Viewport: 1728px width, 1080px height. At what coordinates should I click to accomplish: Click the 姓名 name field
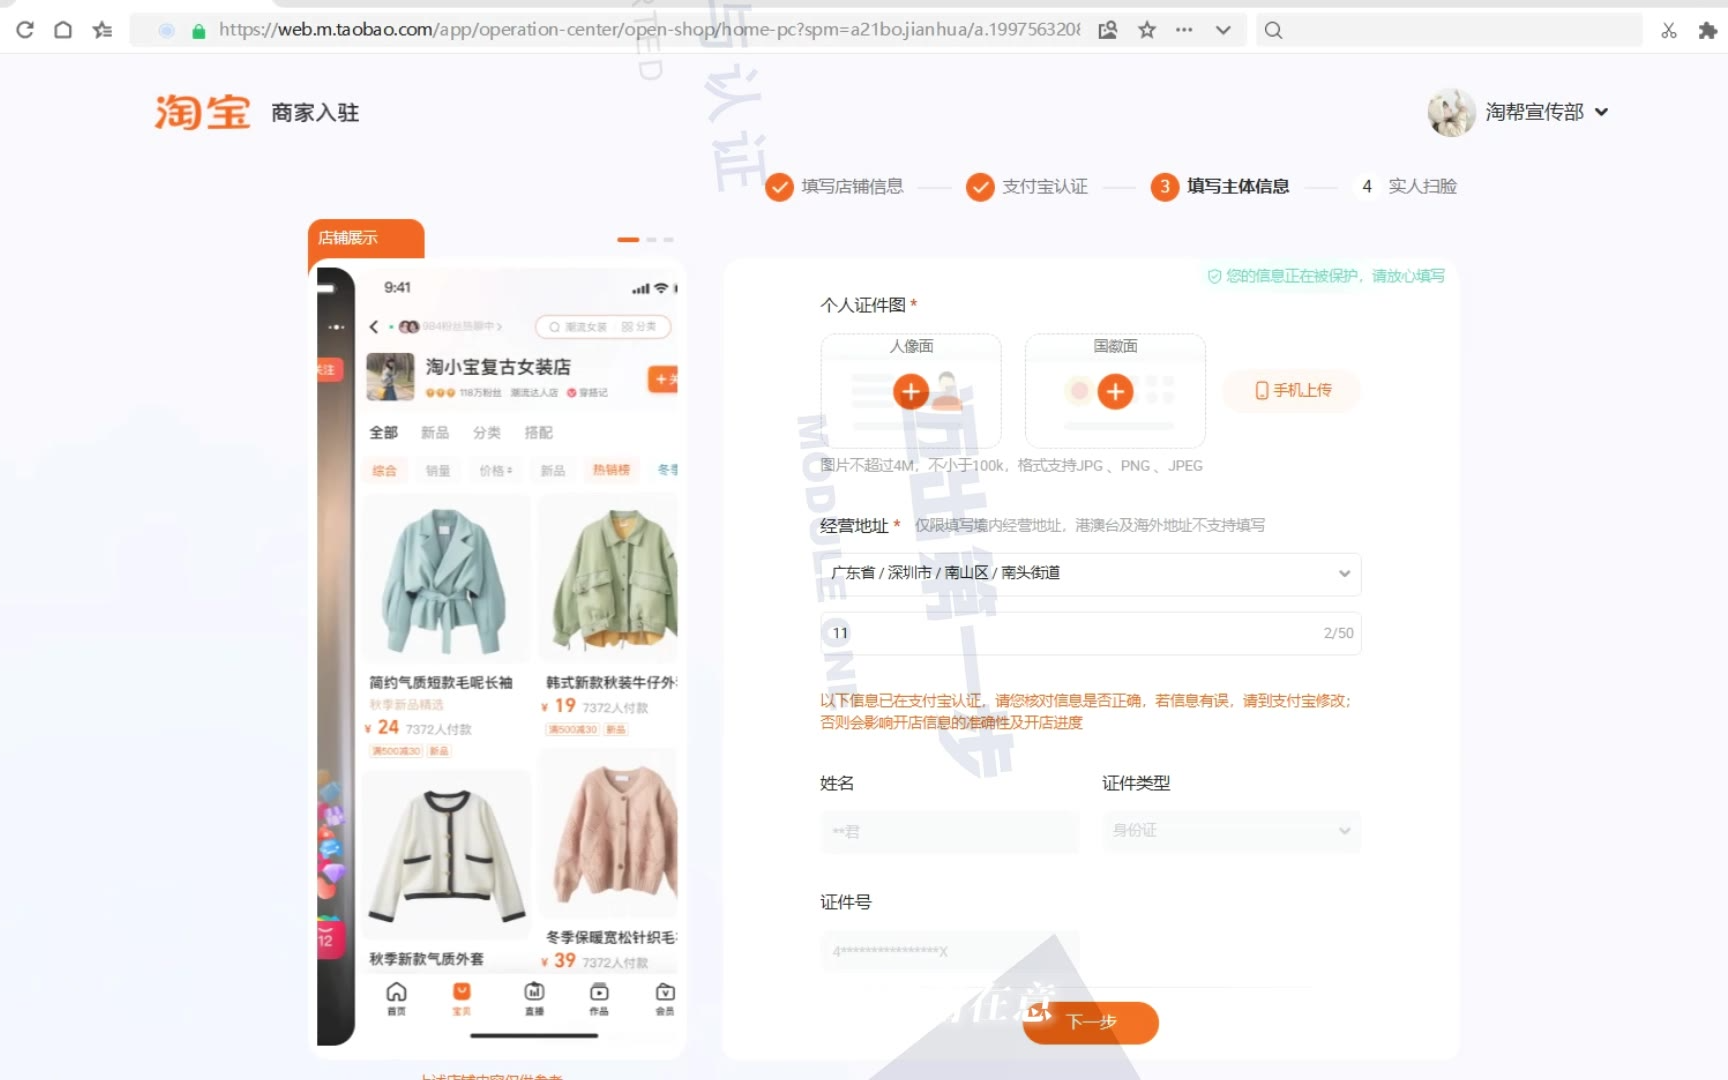(x=949, y=831)
